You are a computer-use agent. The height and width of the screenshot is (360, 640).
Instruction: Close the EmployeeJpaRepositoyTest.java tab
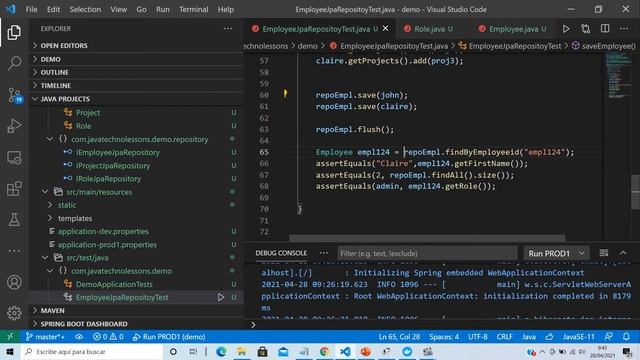click(x=386, y=29)
